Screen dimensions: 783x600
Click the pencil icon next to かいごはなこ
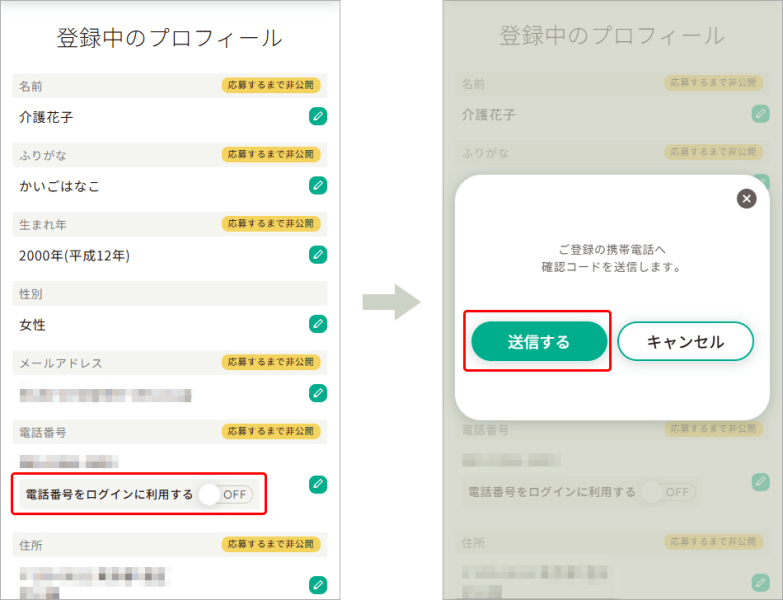pos(318,185)
